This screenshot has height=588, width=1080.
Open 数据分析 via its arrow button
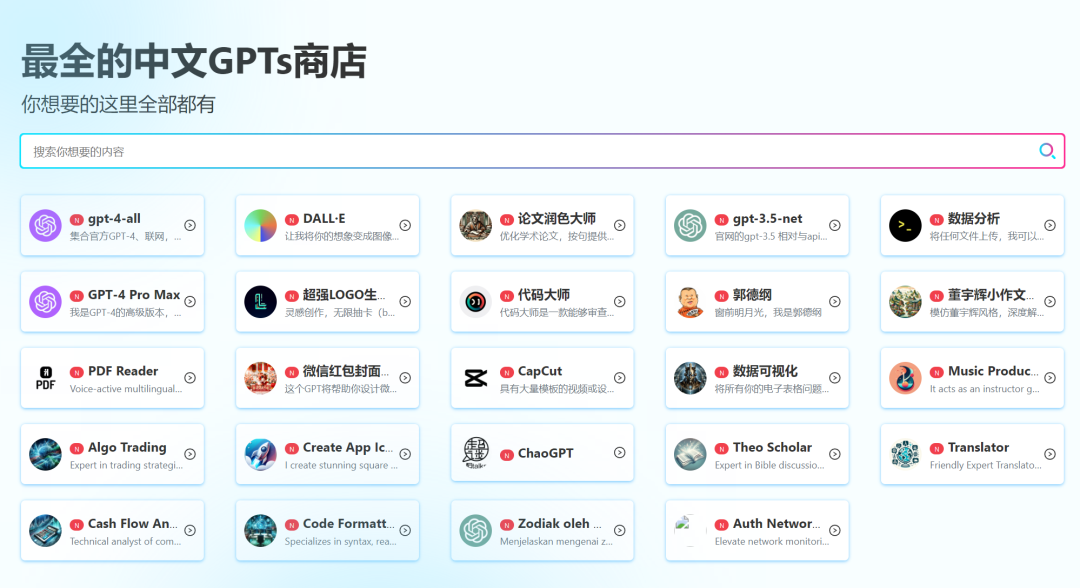point(1050,225)
